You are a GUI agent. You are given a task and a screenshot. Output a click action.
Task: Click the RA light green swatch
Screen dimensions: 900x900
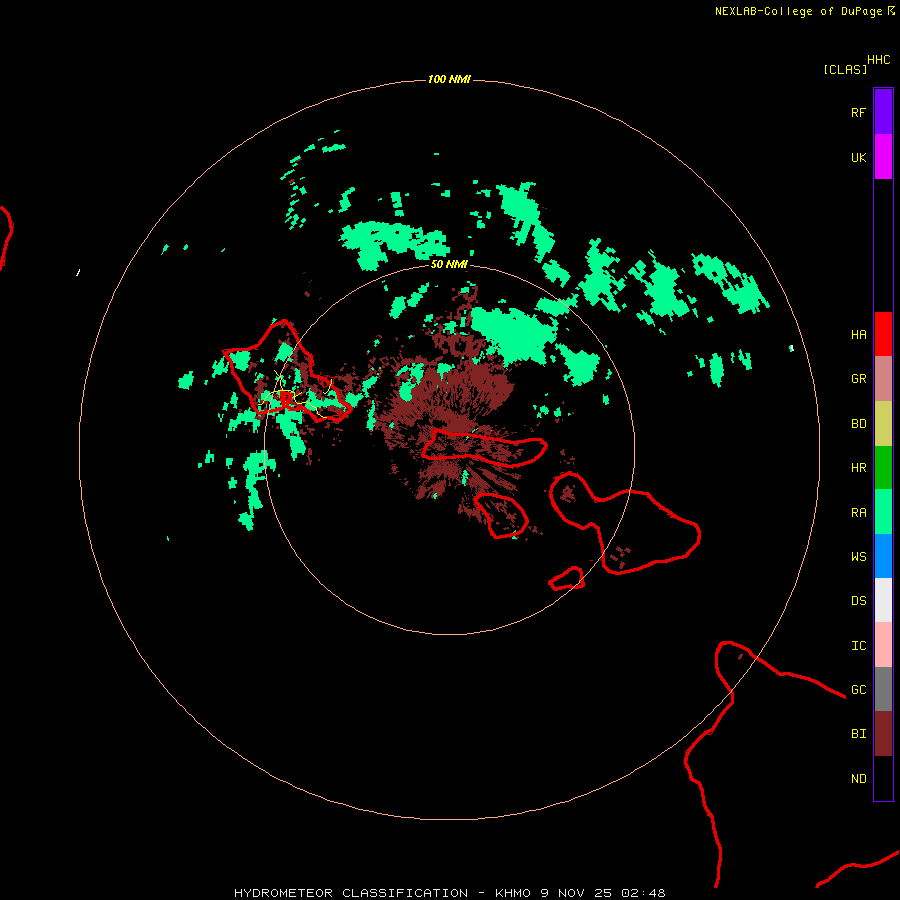tap(883, 512)
